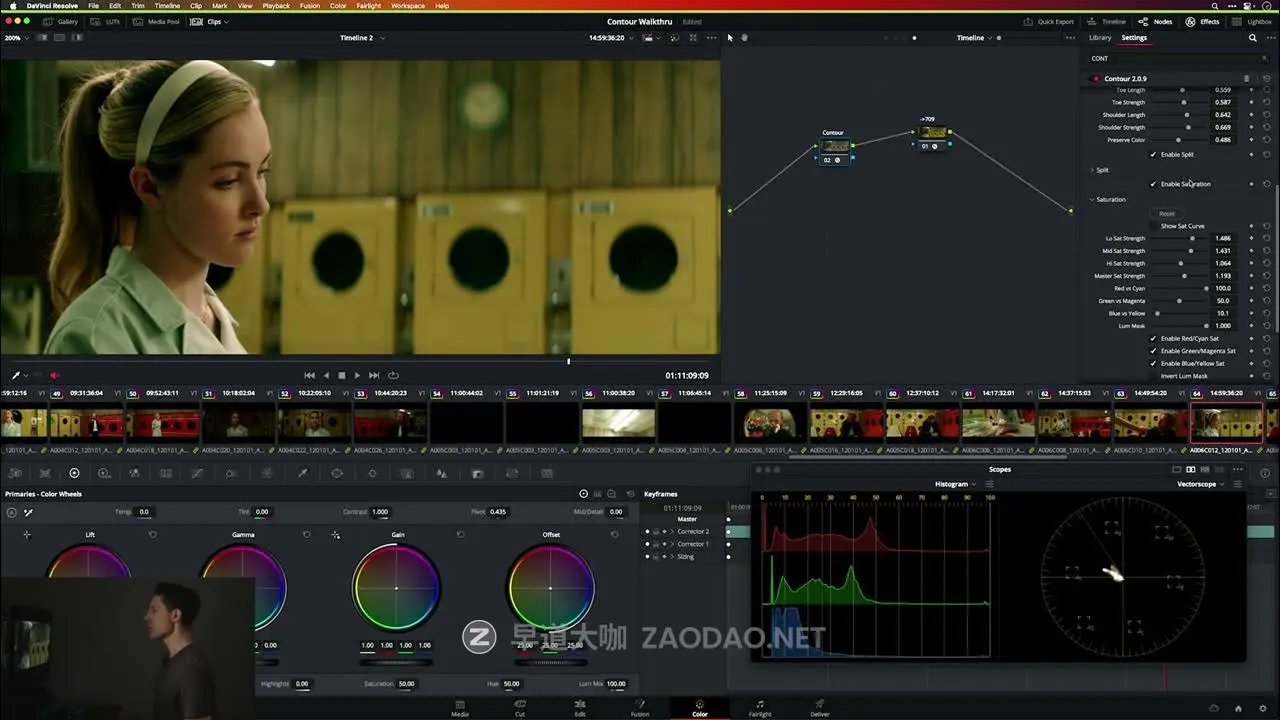The height and width of the screenshot is (720, 1280).
Task: Open the Camera Raw palette icon
Action: pos(13,473)
